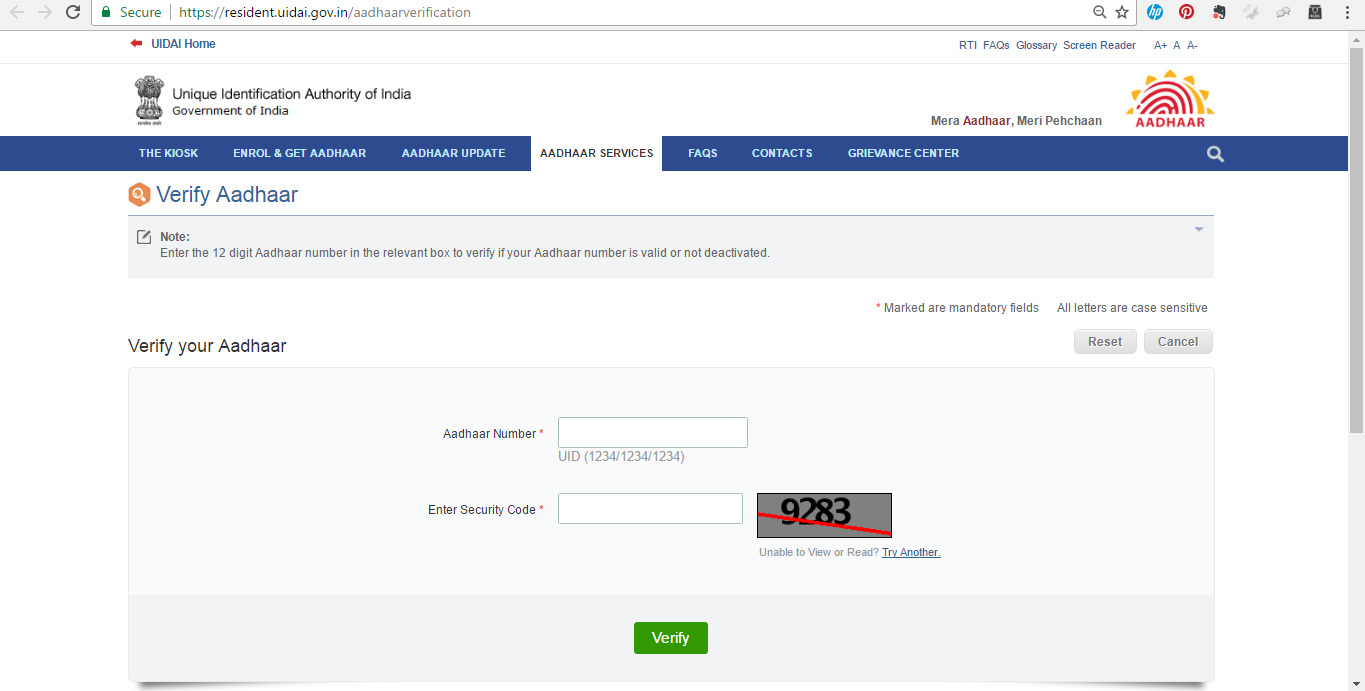This screenshot has height=691, width=1365.
Task: Click the red back arrow beside UIDAI Home
Action: click(136, 43)
